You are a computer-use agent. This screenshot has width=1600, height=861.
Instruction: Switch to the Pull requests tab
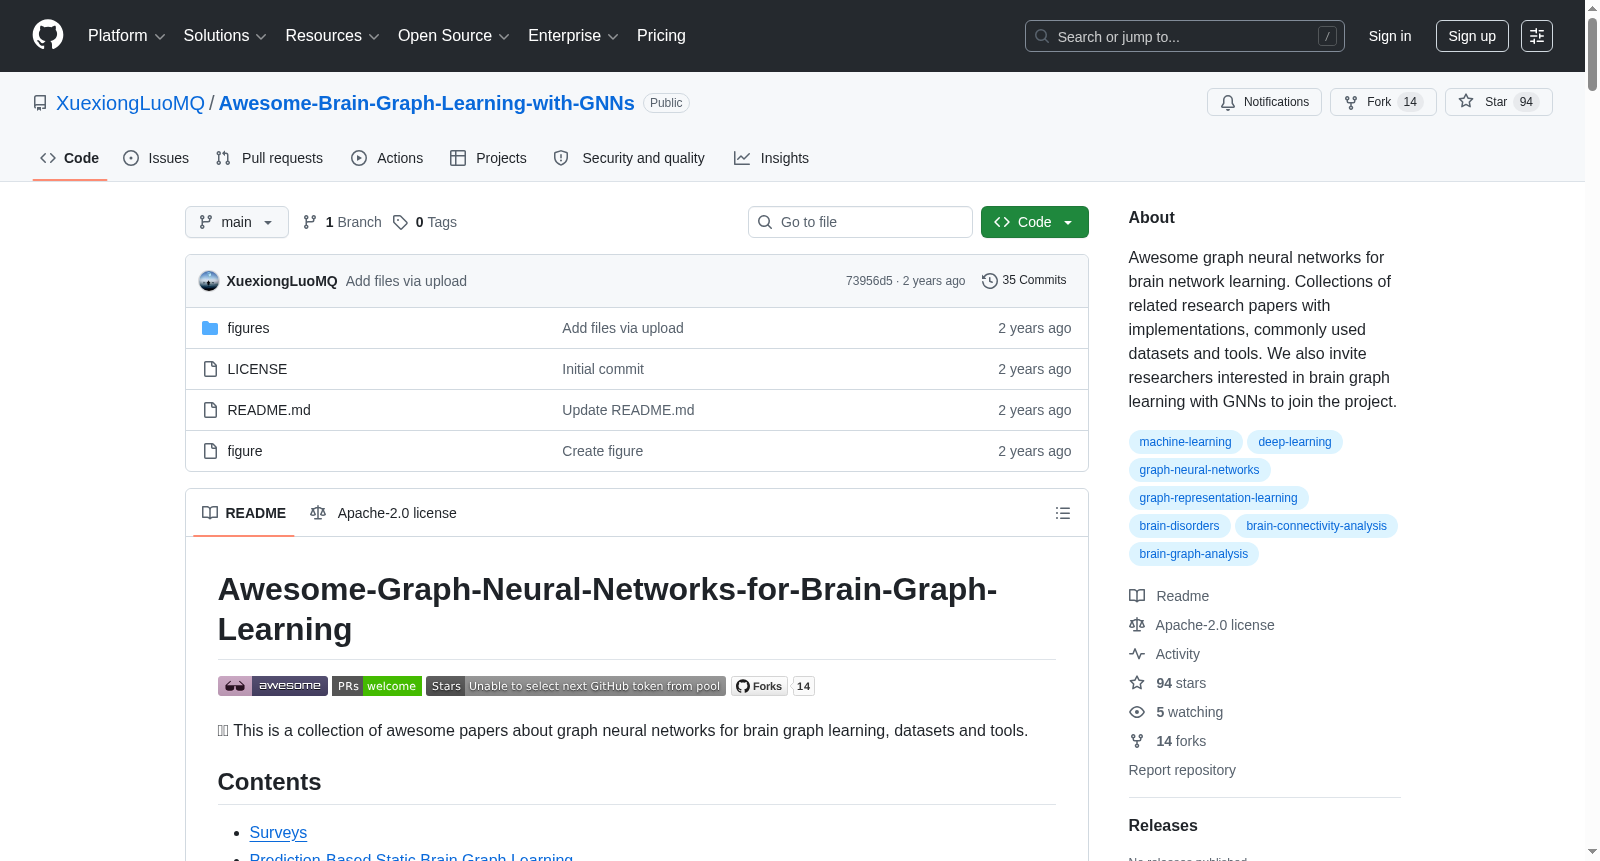[x=269, y=158]
